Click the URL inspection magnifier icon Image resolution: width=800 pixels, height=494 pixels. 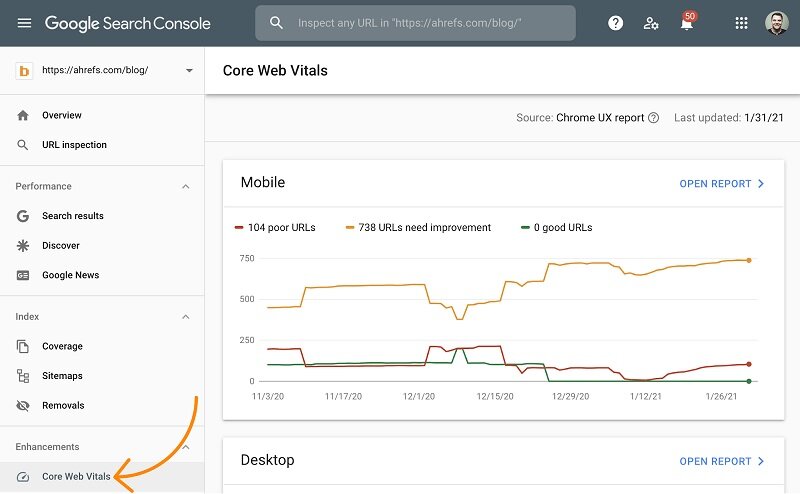click(23, 145)
